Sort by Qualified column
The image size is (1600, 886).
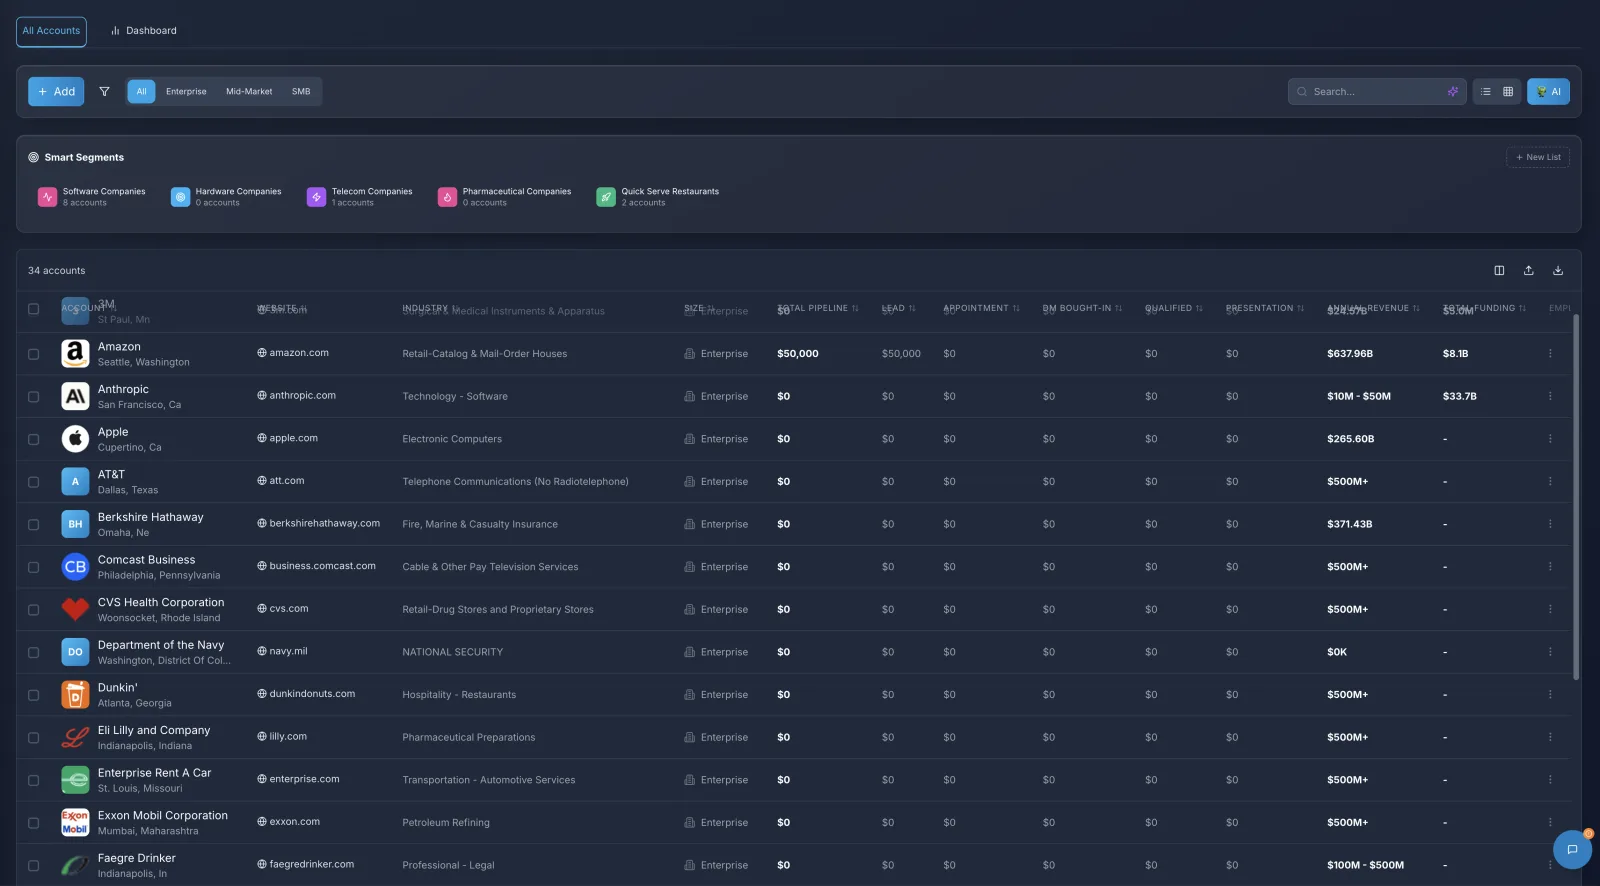pos(1174,308)
